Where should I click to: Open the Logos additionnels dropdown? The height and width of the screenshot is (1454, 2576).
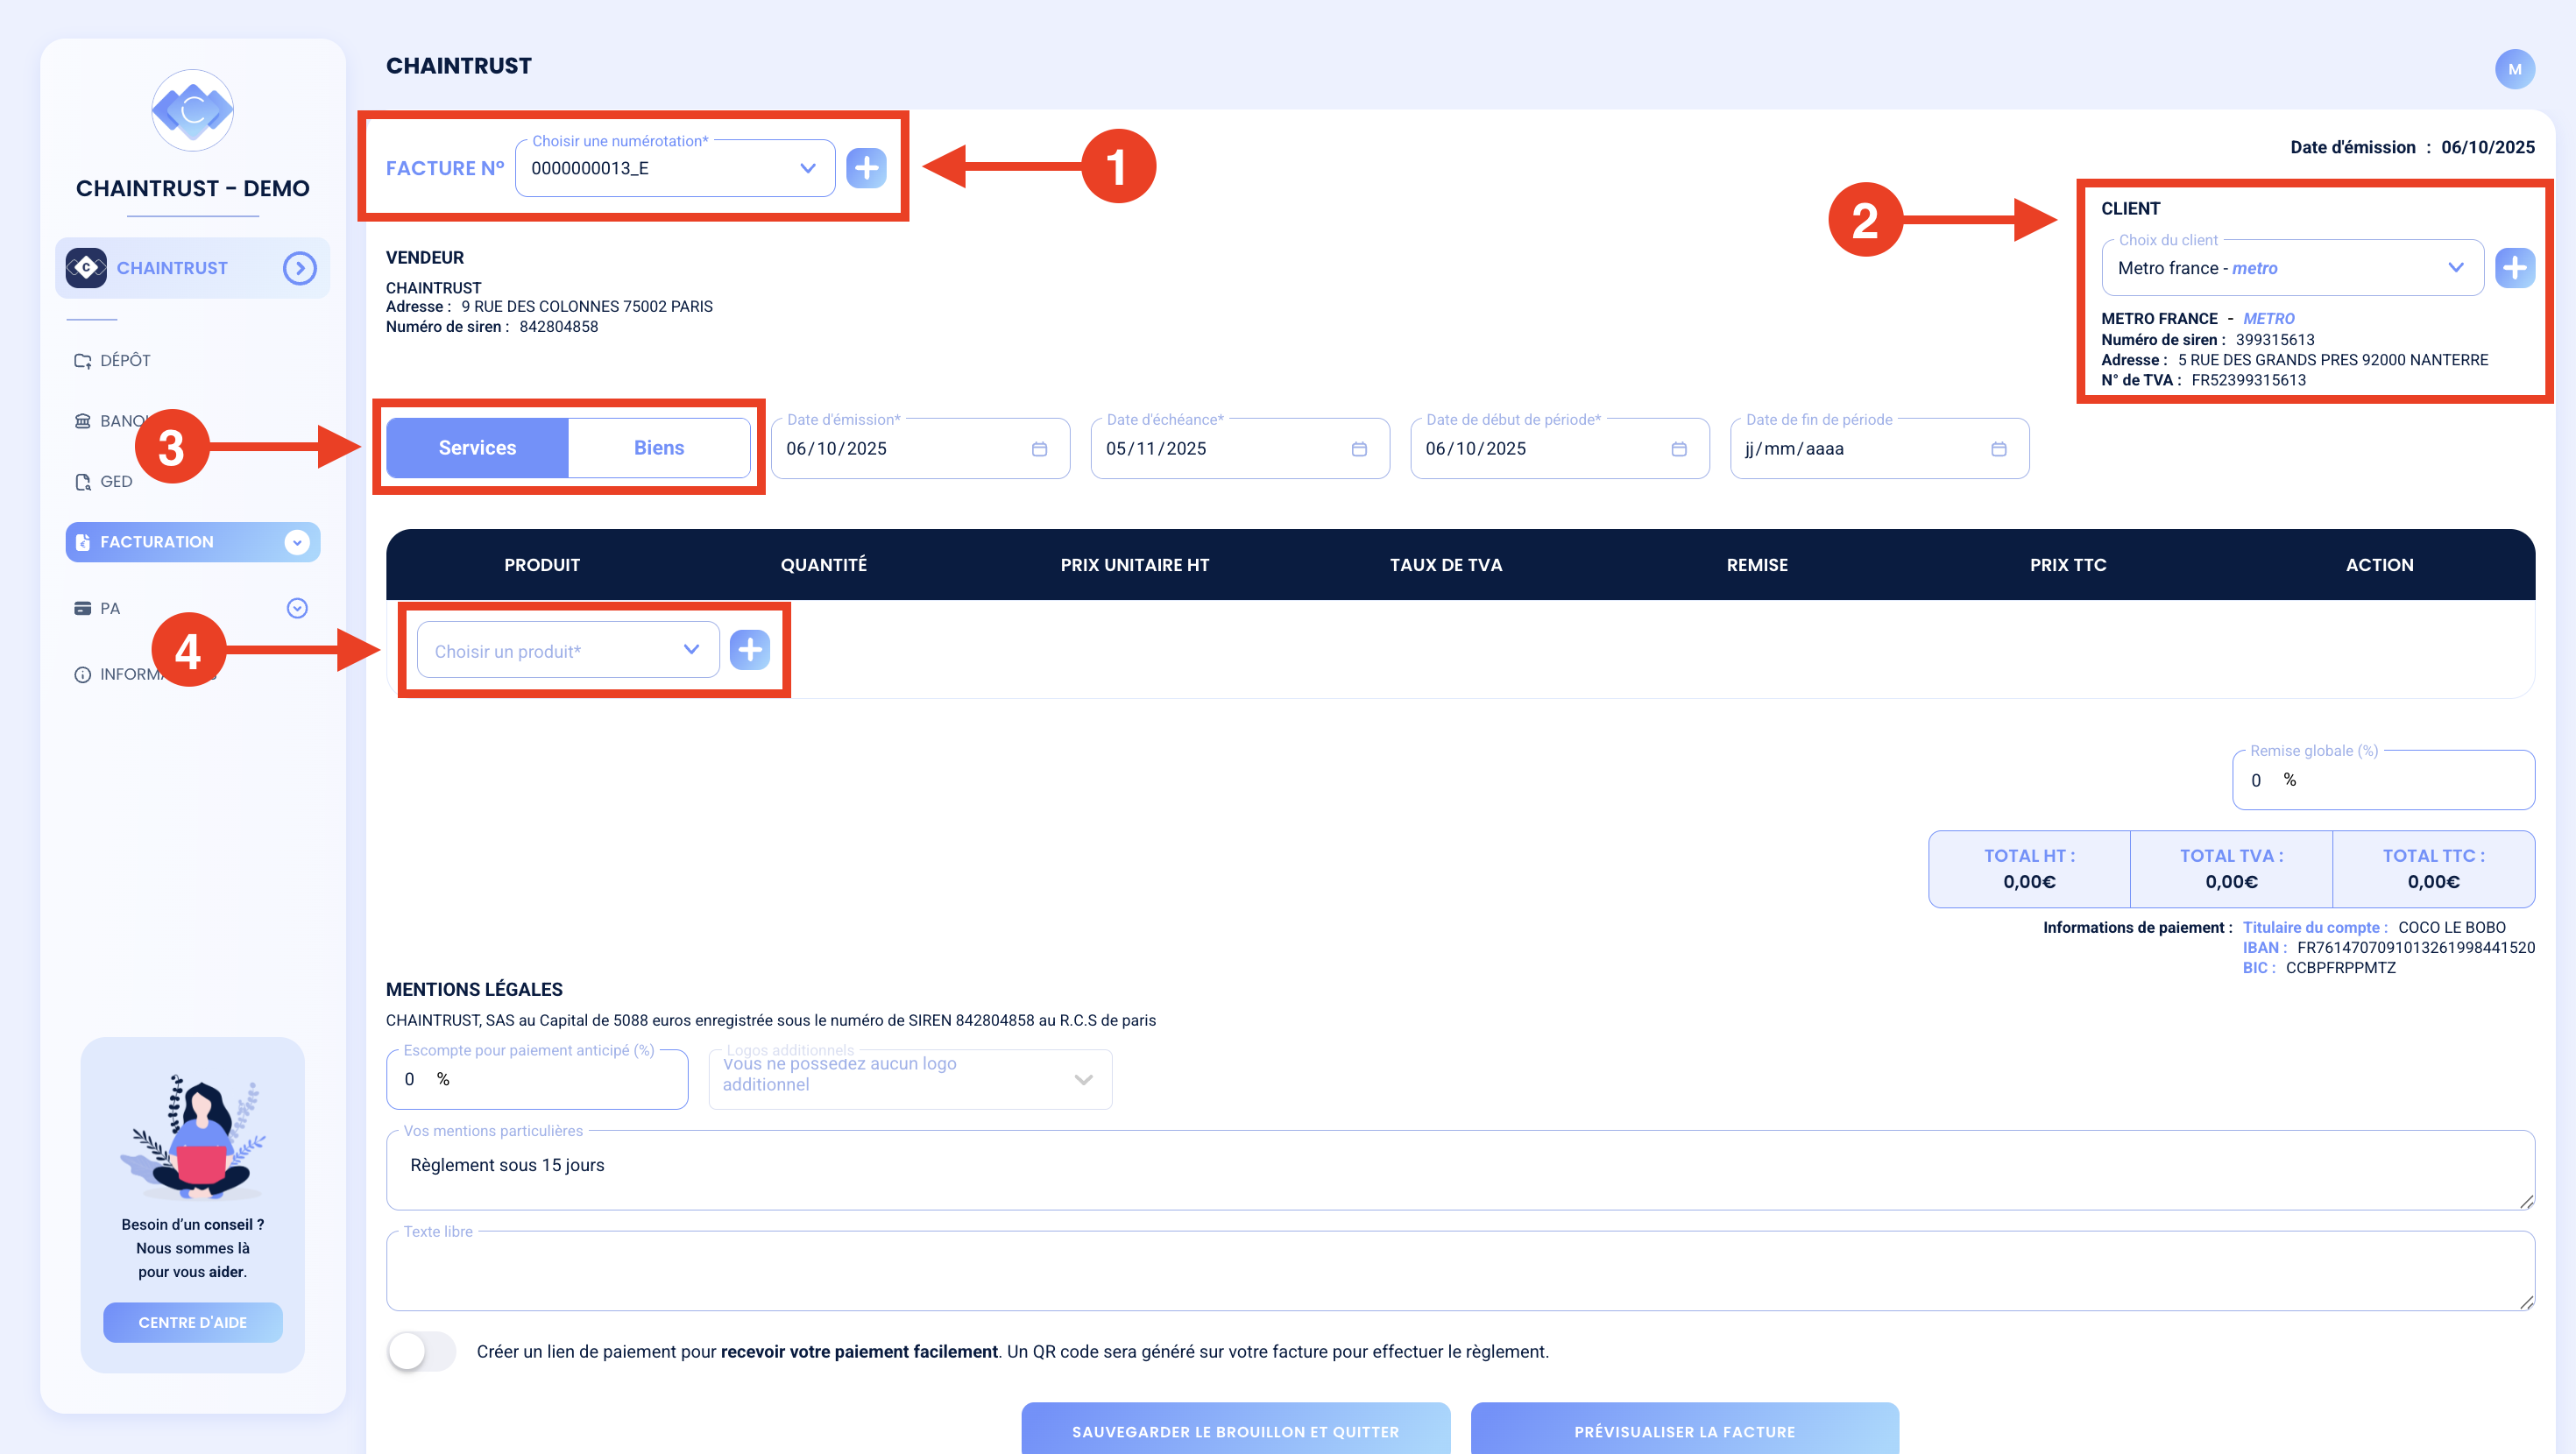(x=910, y=1079)
